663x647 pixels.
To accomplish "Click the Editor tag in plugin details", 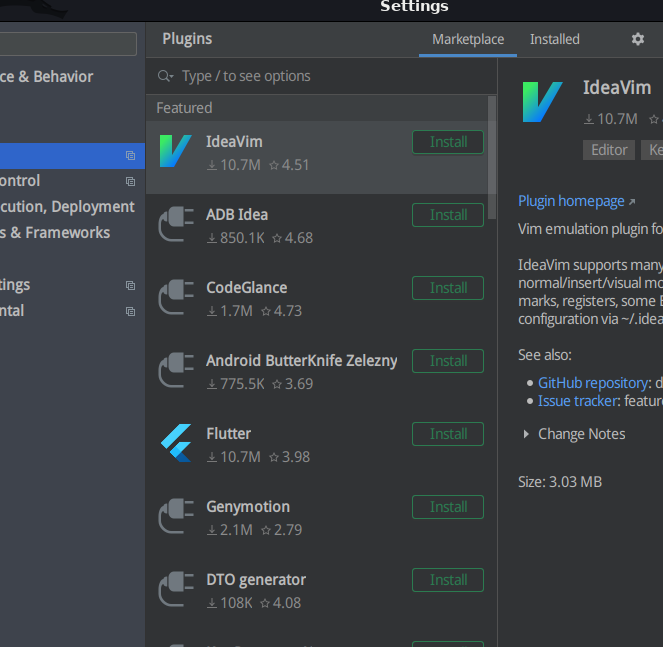I will pos(609,150).
